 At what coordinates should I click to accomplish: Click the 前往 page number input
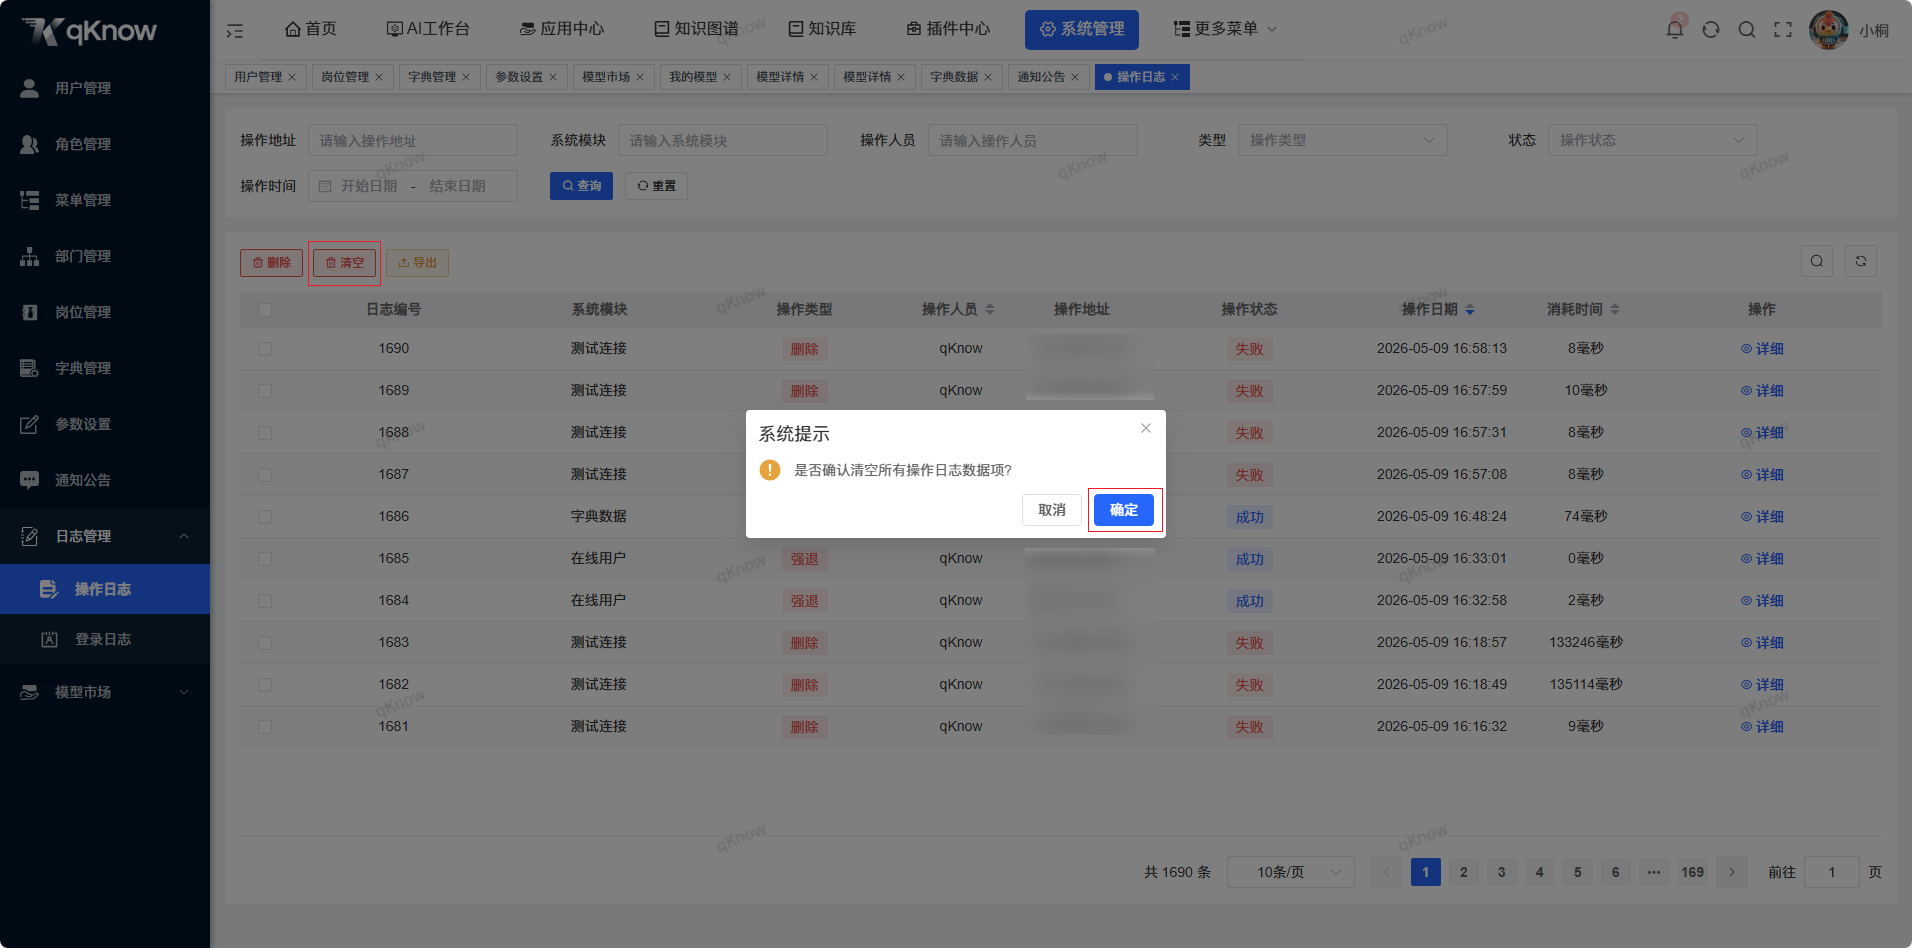point(1832,872)
